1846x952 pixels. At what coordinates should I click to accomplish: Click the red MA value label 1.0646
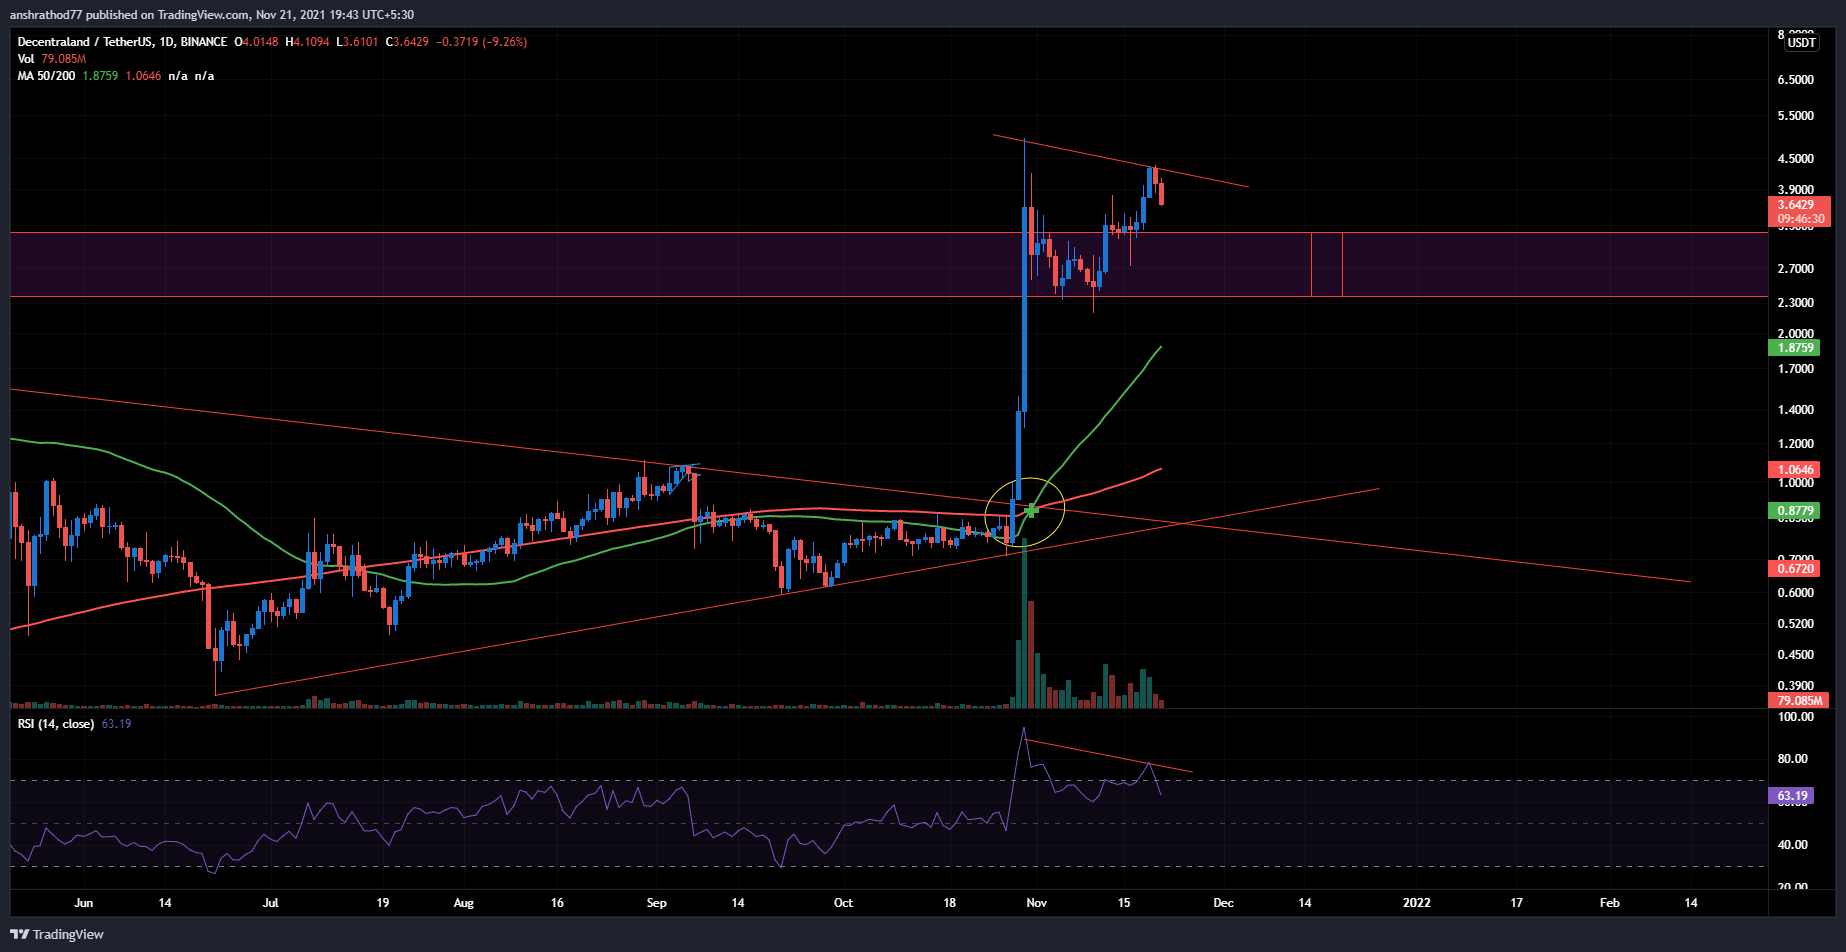[x=1794, y=470]
